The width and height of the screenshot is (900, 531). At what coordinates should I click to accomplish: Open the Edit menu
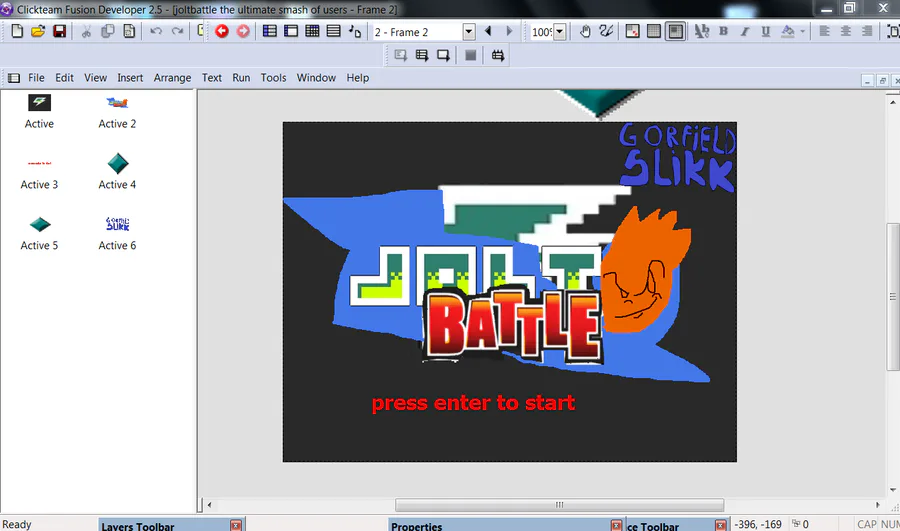64,77
